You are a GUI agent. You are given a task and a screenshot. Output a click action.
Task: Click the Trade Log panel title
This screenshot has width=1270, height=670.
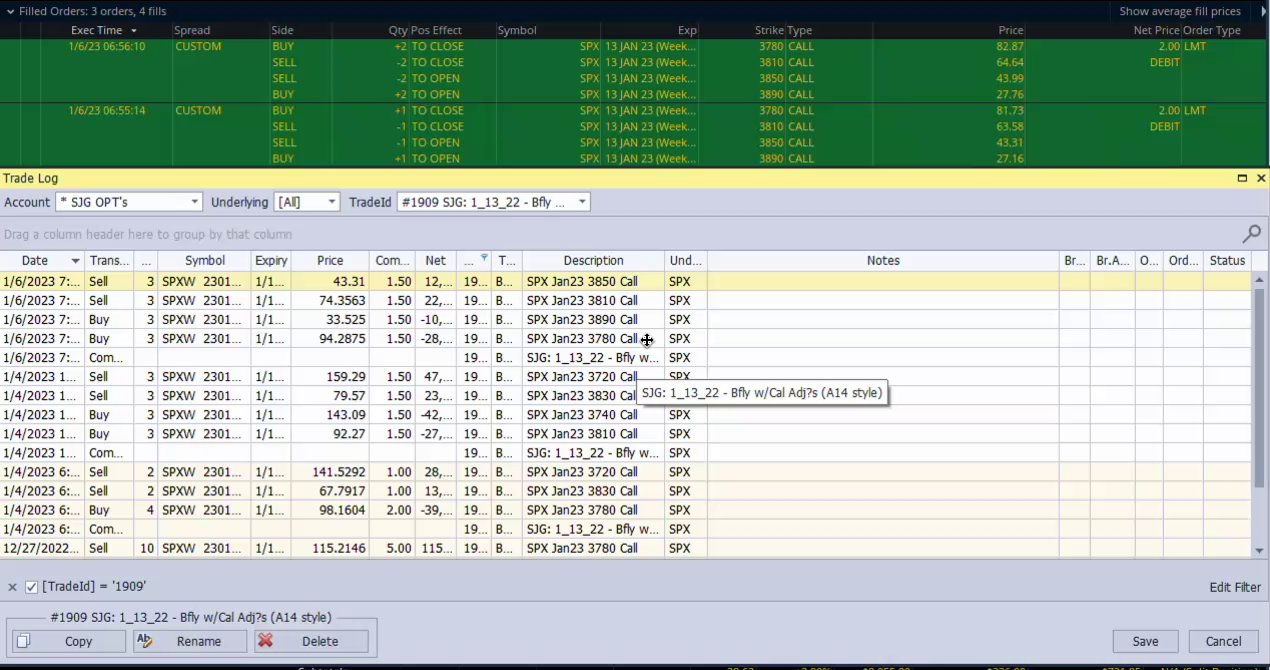(x=31, y=178)
